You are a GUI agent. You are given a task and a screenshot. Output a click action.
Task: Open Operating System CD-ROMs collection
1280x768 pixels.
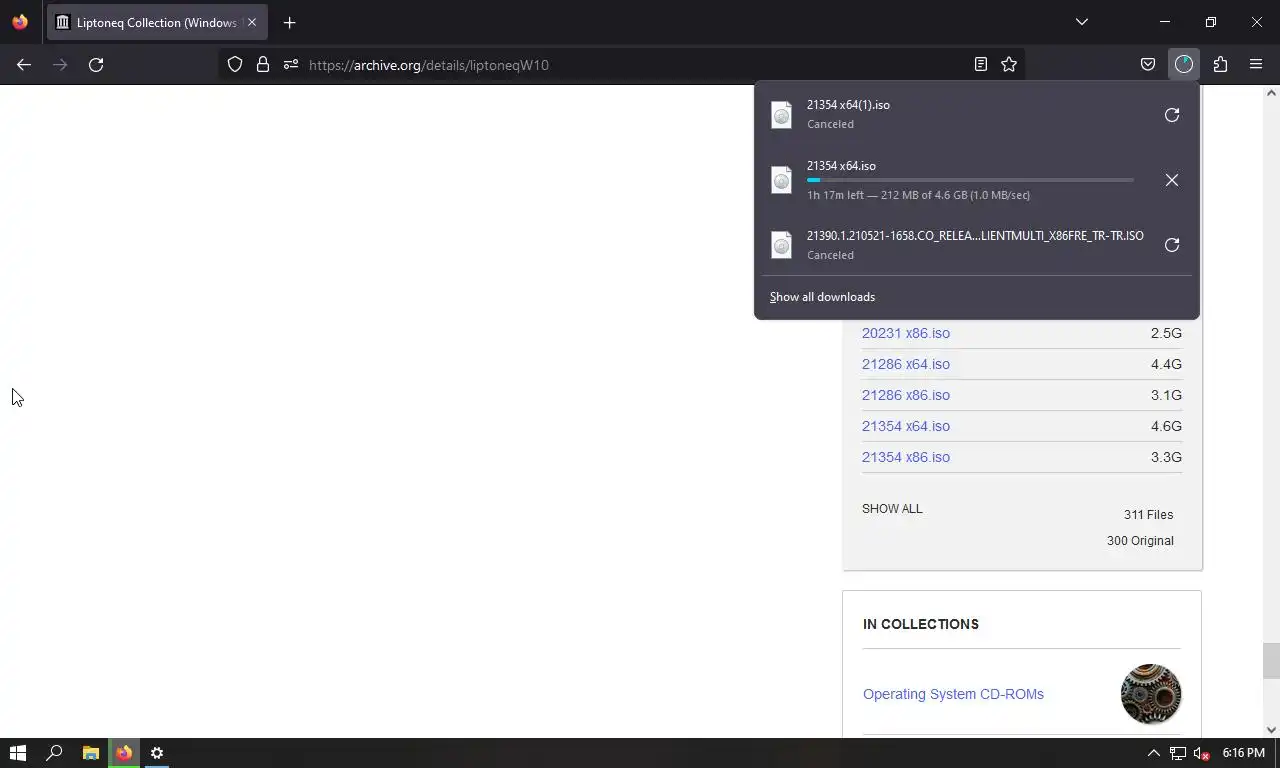click(953, 694)
